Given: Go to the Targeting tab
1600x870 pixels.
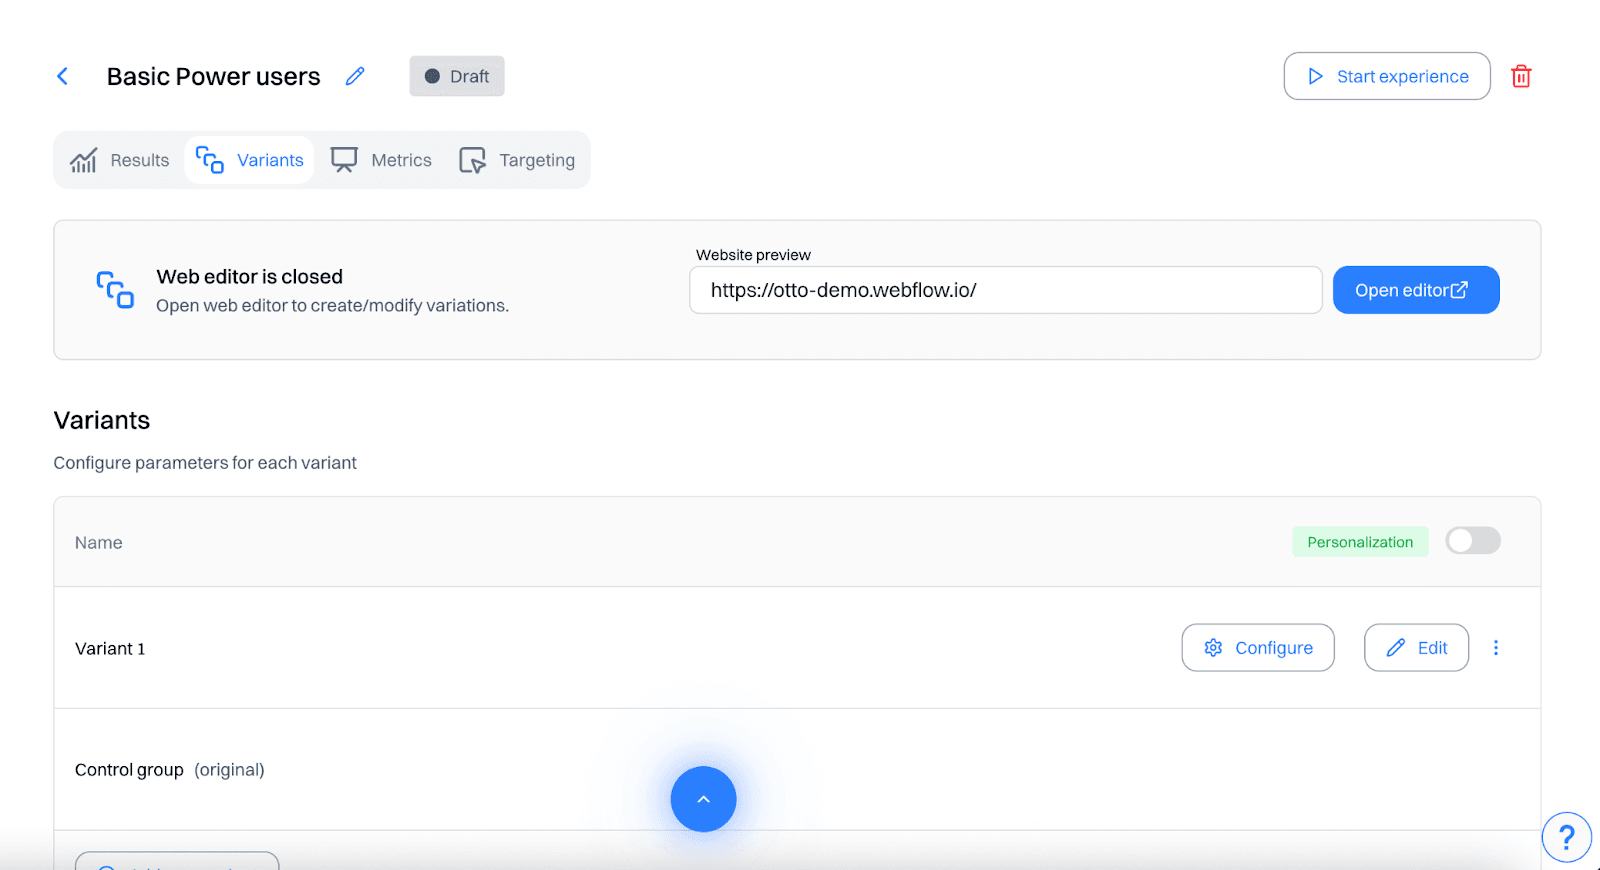Looking at the screenshot, I should pyautogui.click(x=517, y=160).
